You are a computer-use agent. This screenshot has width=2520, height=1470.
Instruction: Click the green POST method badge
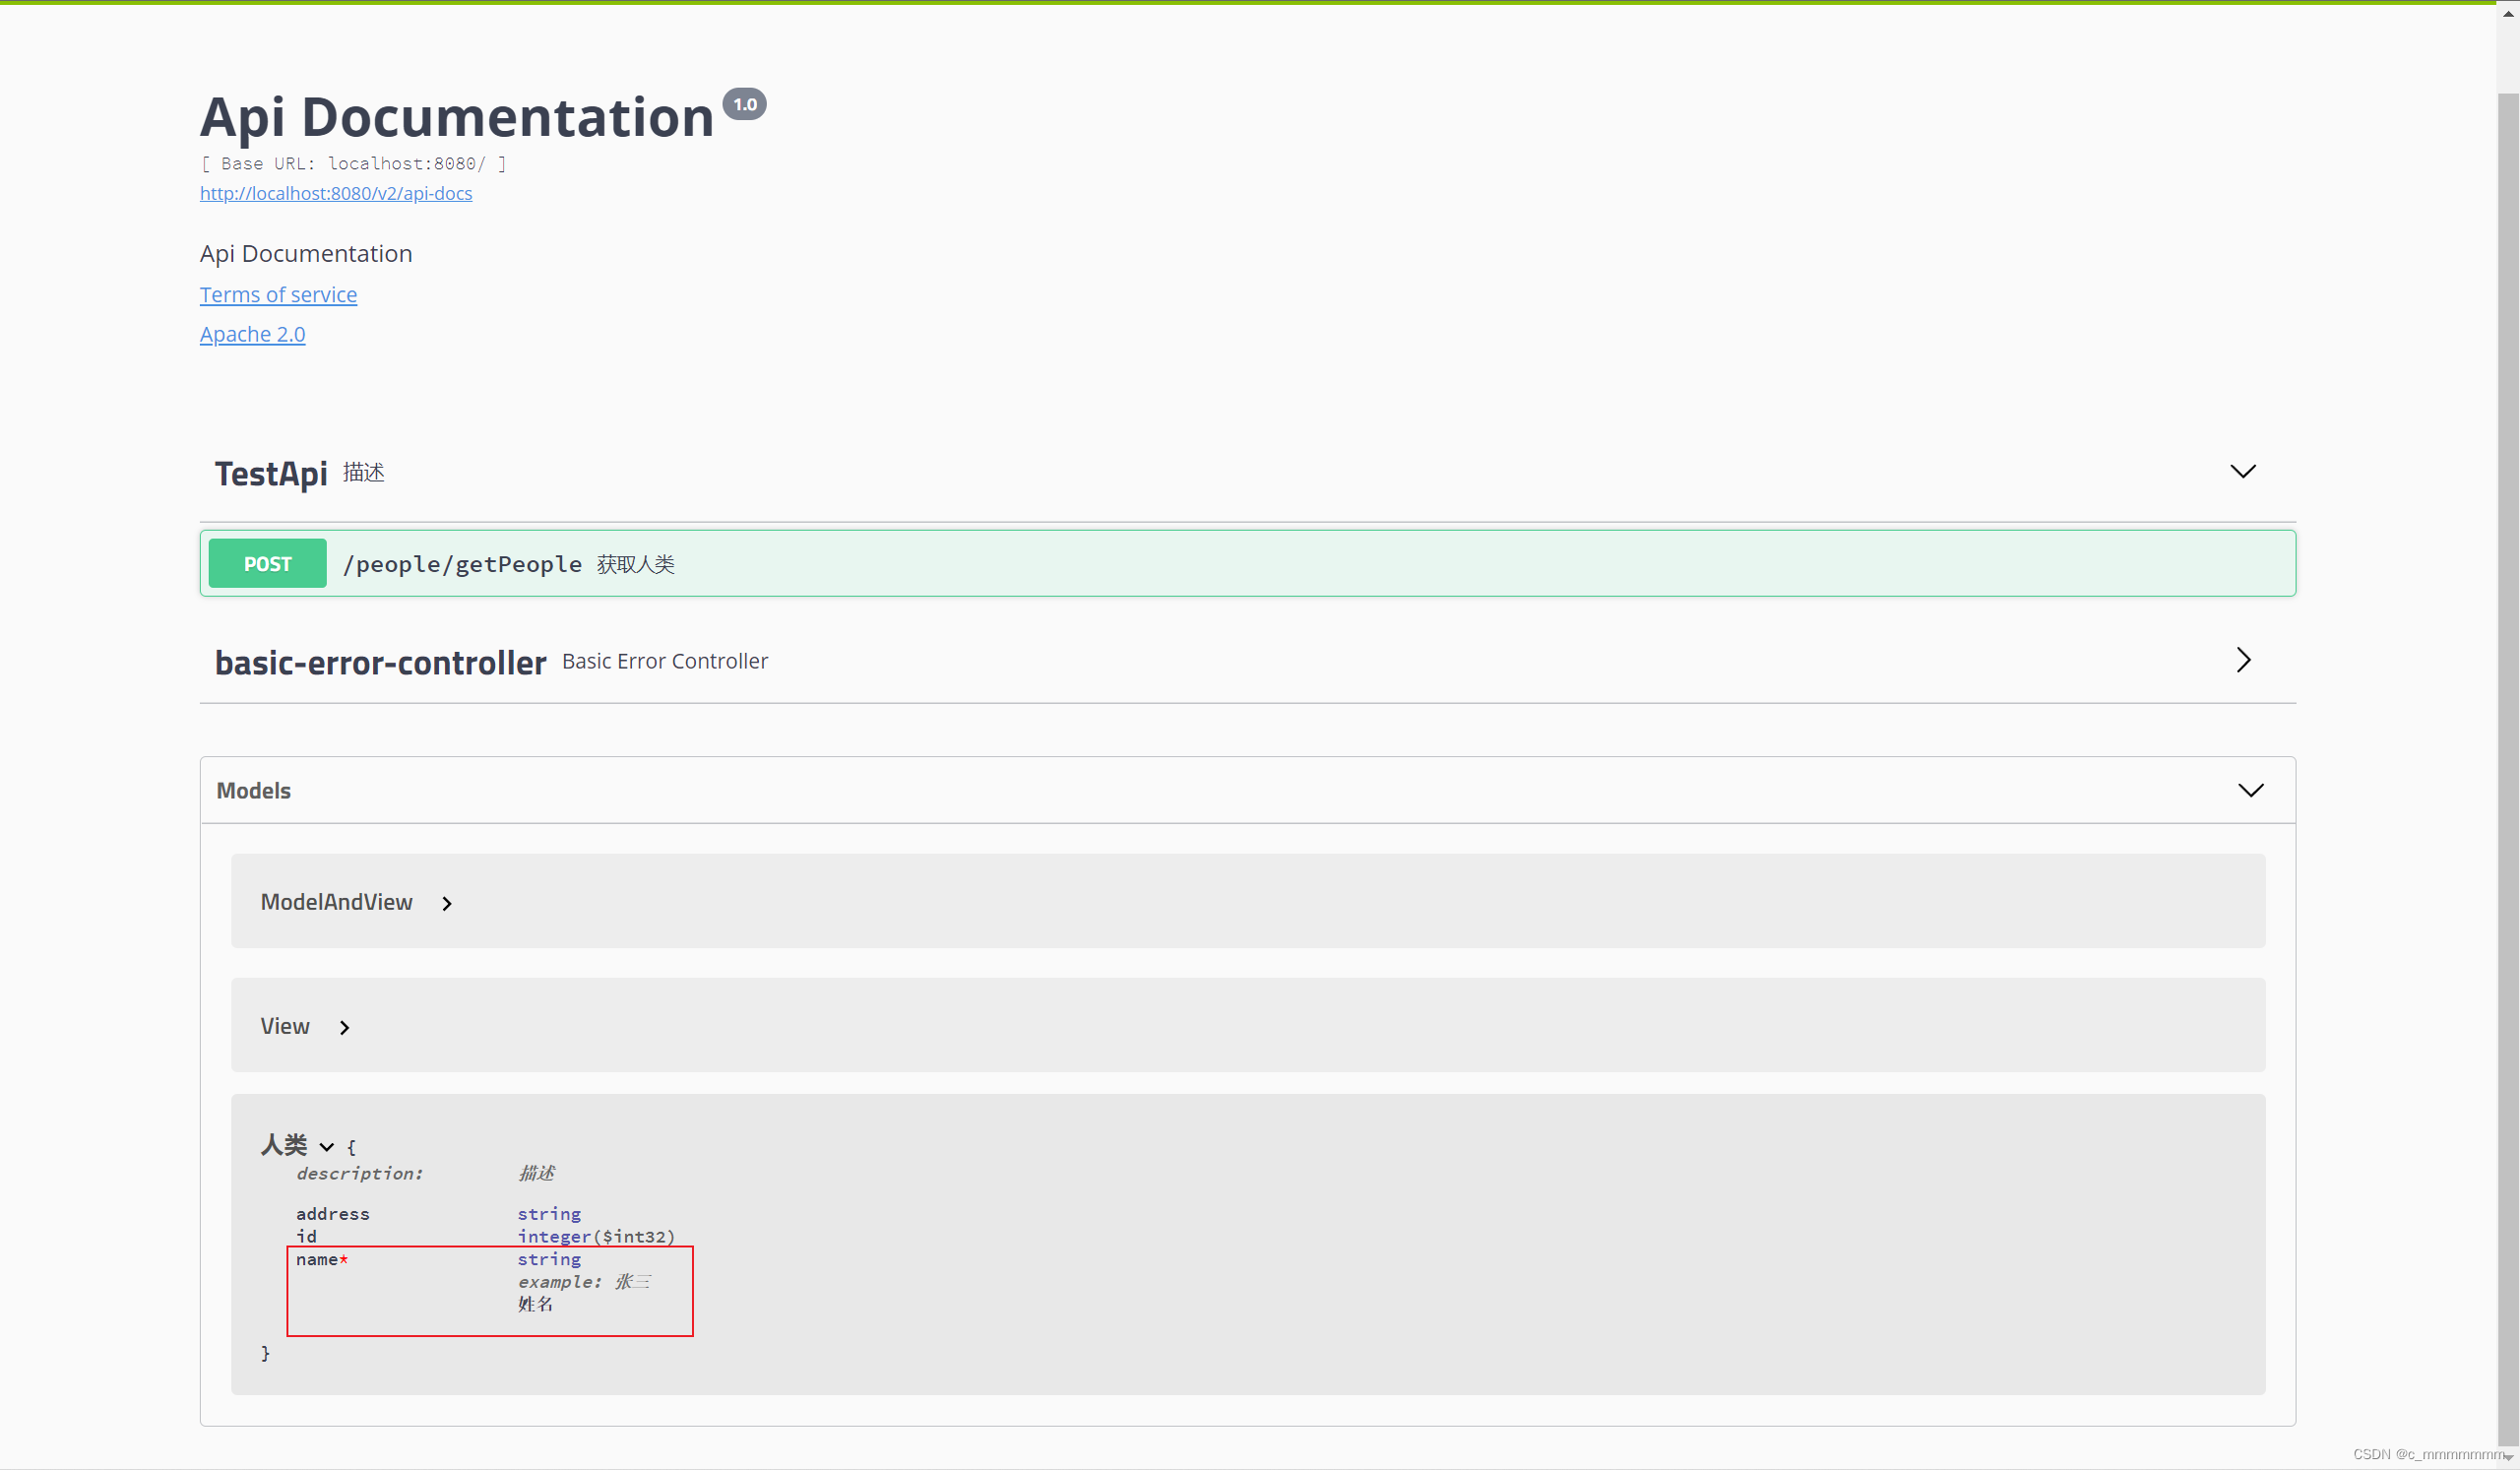(267, 564)
